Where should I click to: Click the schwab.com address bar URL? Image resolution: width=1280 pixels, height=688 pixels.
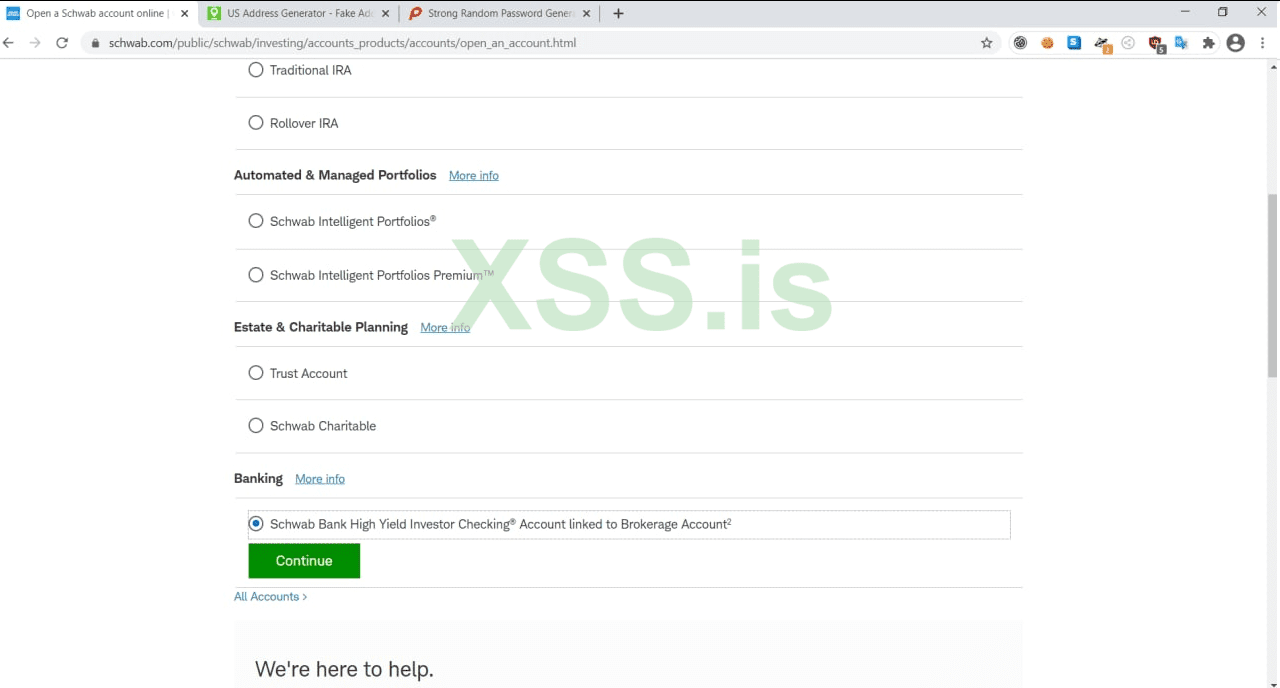(342, 43)
